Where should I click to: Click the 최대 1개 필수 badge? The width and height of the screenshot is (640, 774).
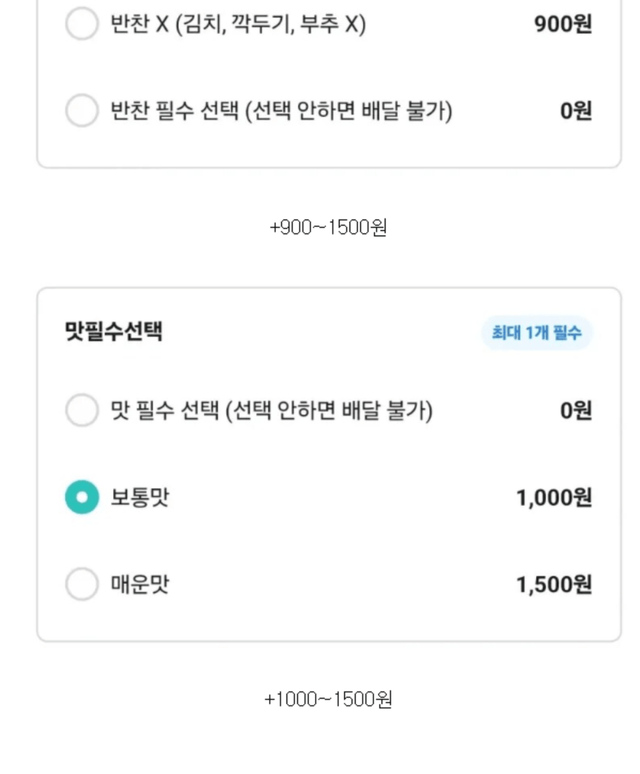point(536,333)
